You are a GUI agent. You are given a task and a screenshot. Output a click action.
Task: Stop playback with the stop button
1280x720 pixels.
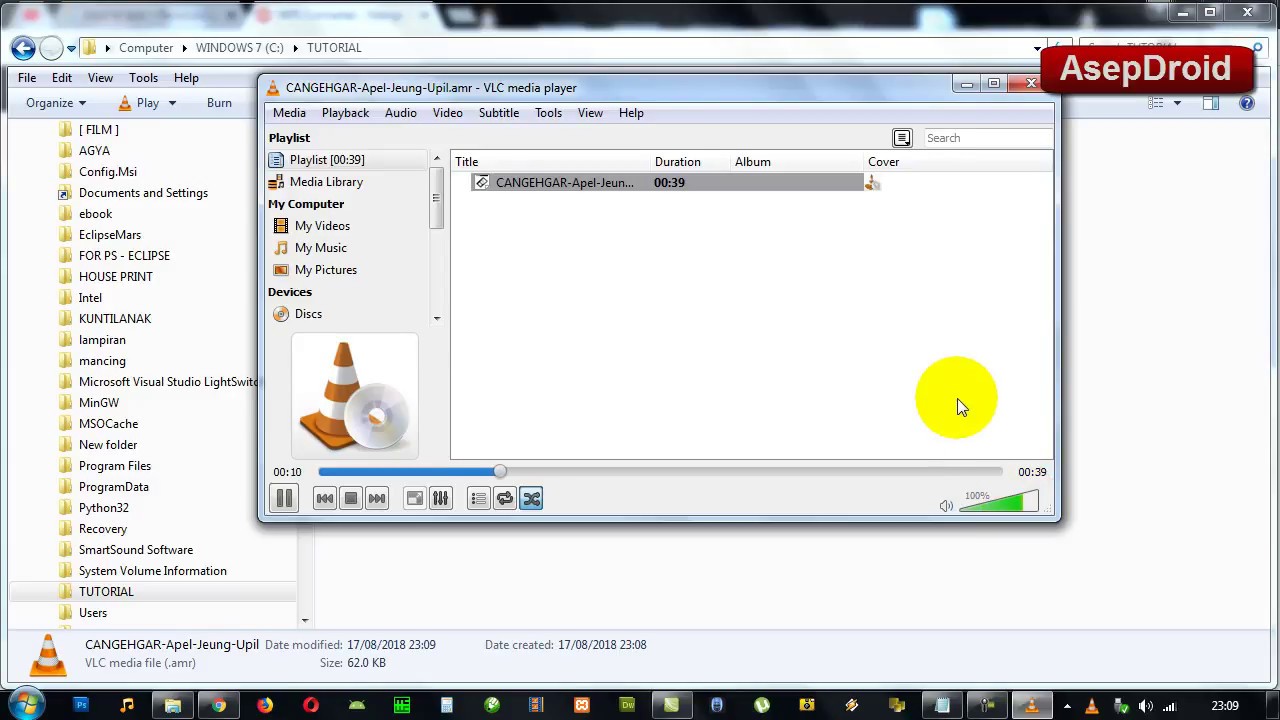click(350, 498)
